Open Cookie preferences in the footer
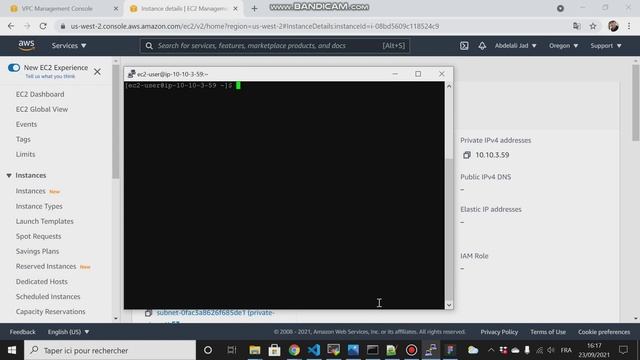This screenshot has width=640, height=360. point(604,332)
